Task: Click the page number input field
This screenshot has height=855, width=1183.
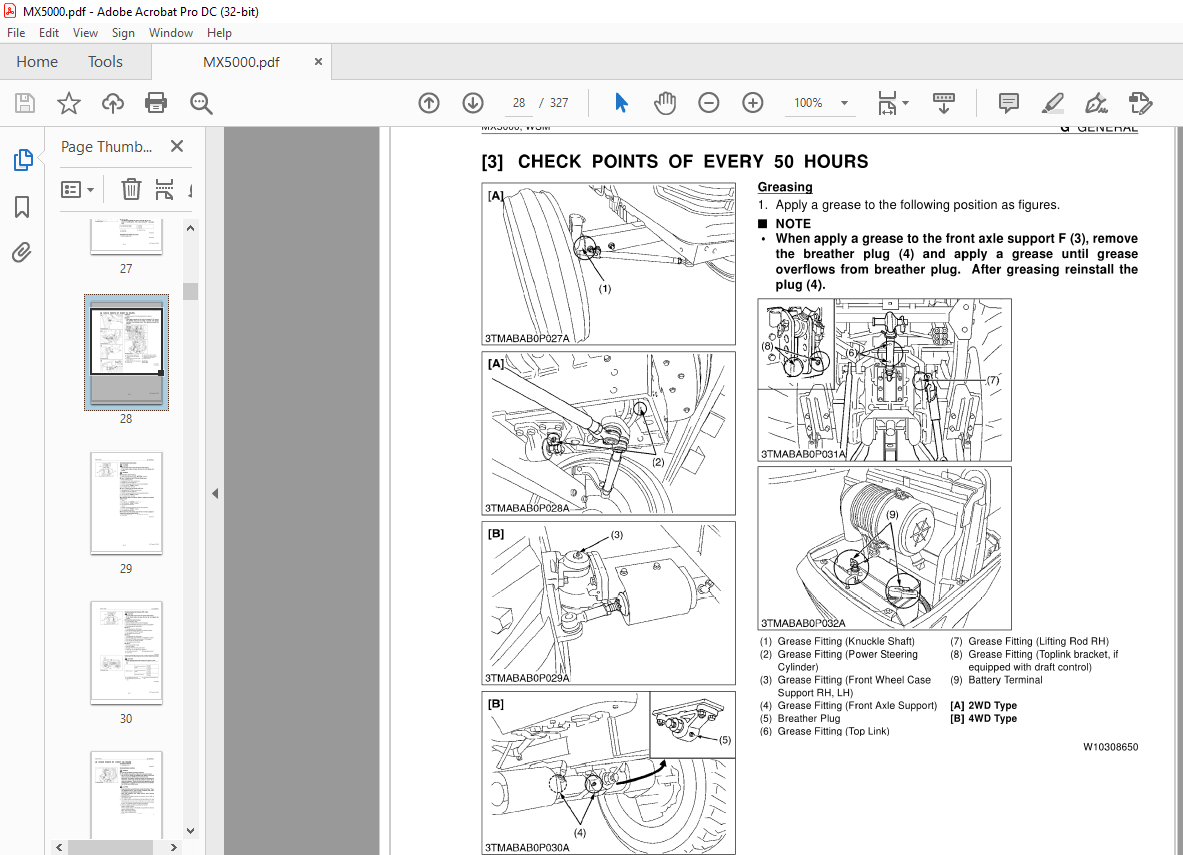Action: click(519, 103)
